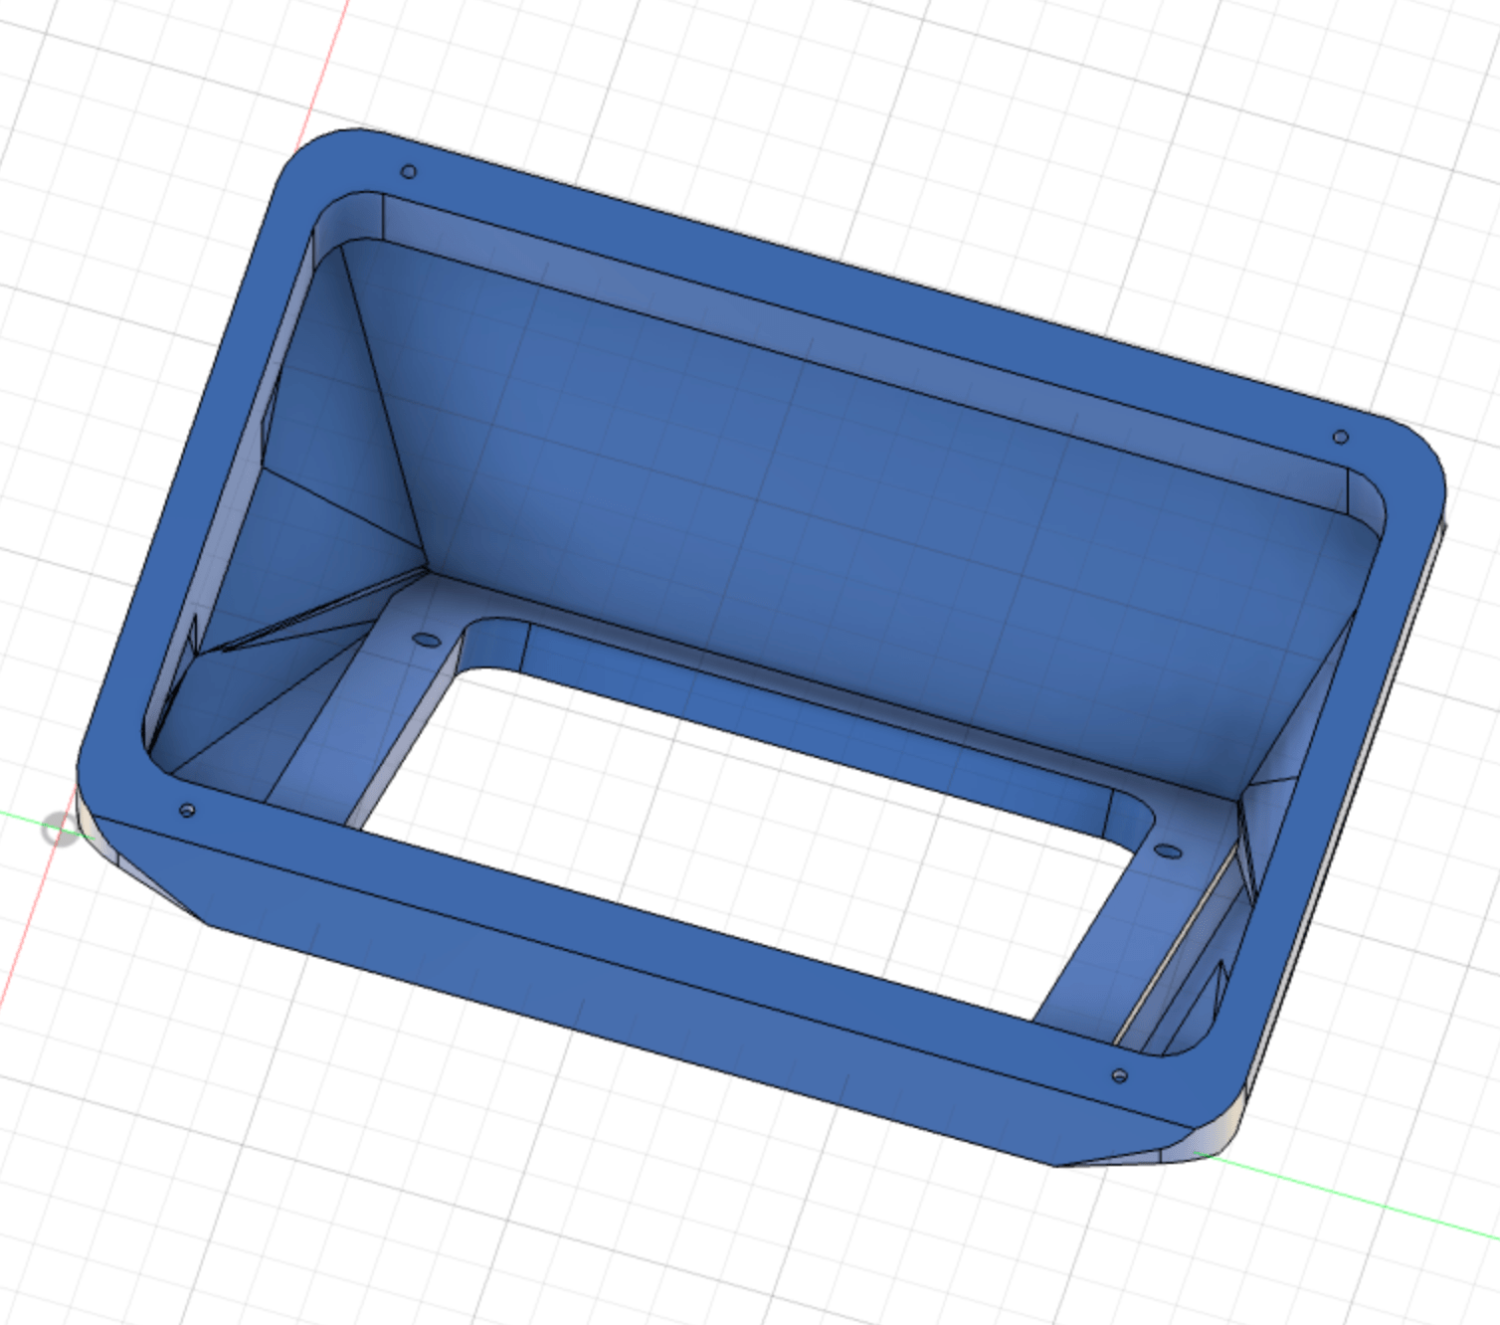Select the bottom-right screw hole on flange
Screen dimensions: 1500x1325
pos(1120,1076)
